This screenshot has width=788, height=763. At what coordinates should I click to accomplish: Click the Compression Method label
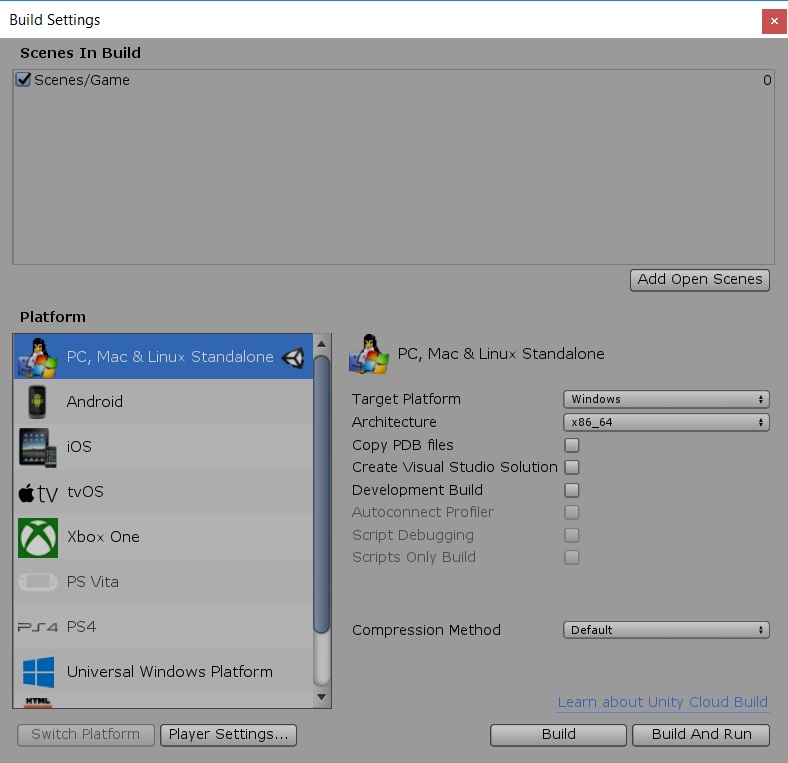(426, 630)
